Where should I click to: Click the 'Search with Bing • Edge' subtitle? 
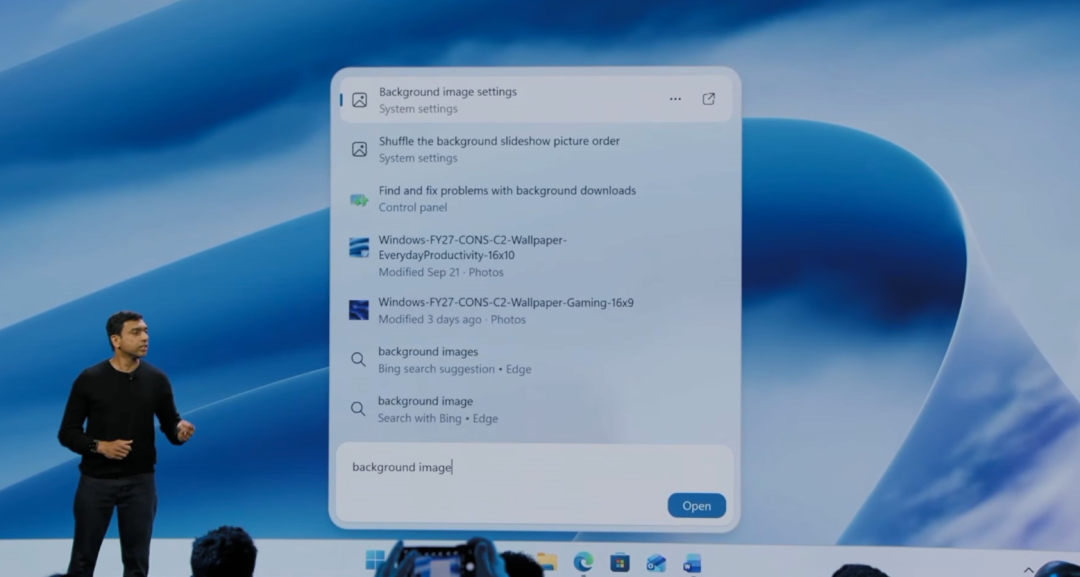(437, 419)
